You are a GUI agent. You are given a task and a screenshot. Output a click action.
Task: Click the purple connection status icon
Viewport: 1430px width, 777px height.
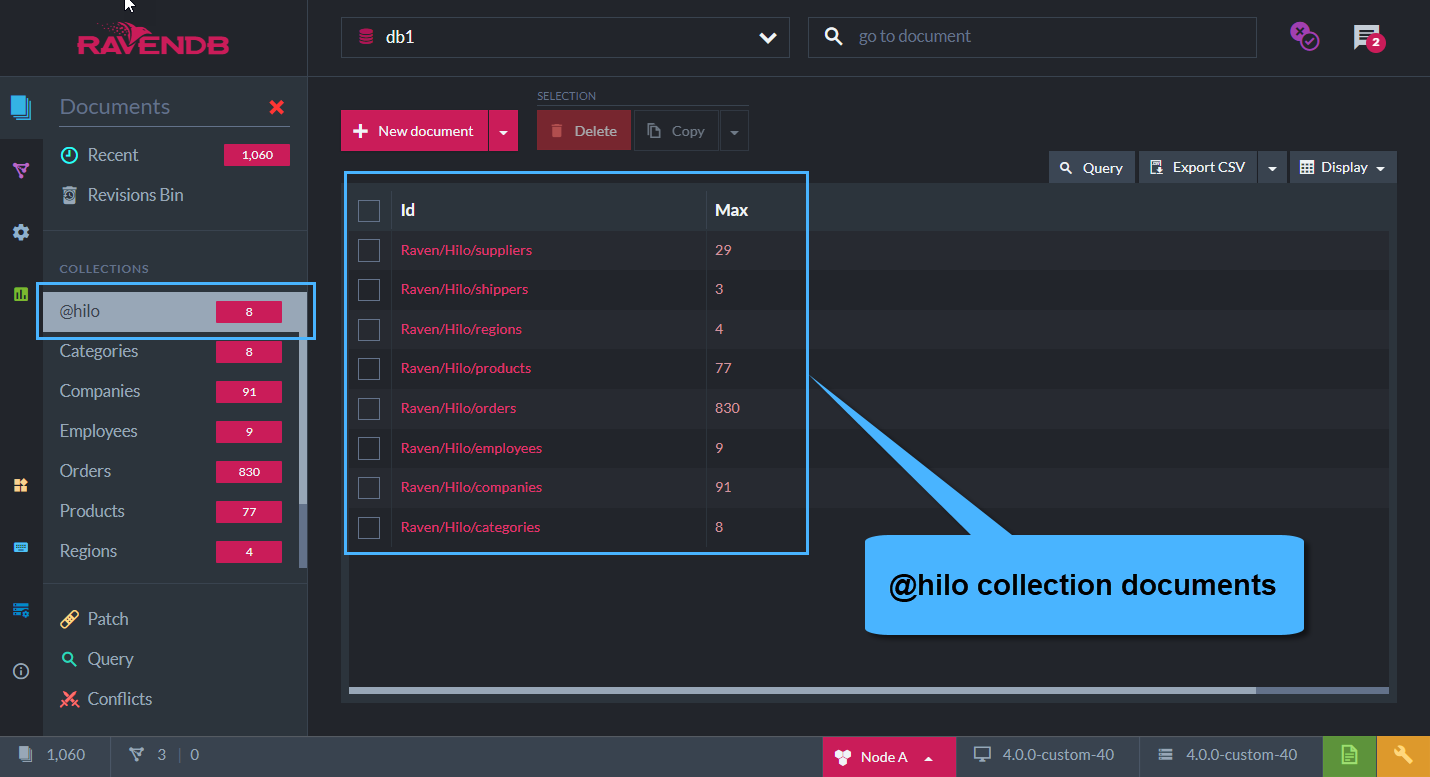click(x=1304, y=37)
